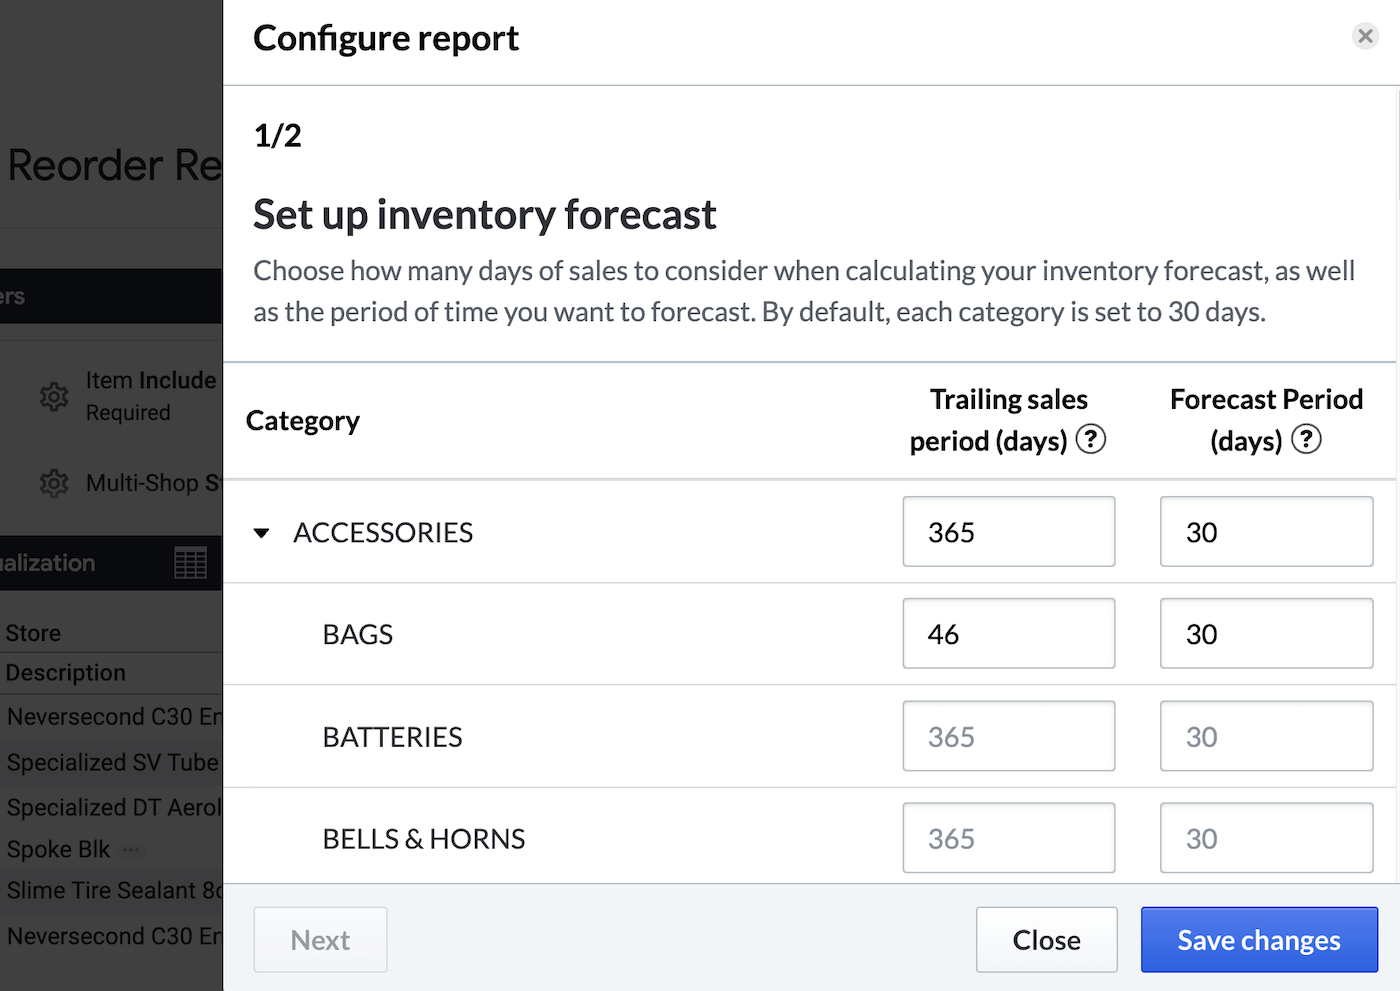
Task: Edit ACCESSORIES trailing sales period field
Action: click(x=1008, y=531)
